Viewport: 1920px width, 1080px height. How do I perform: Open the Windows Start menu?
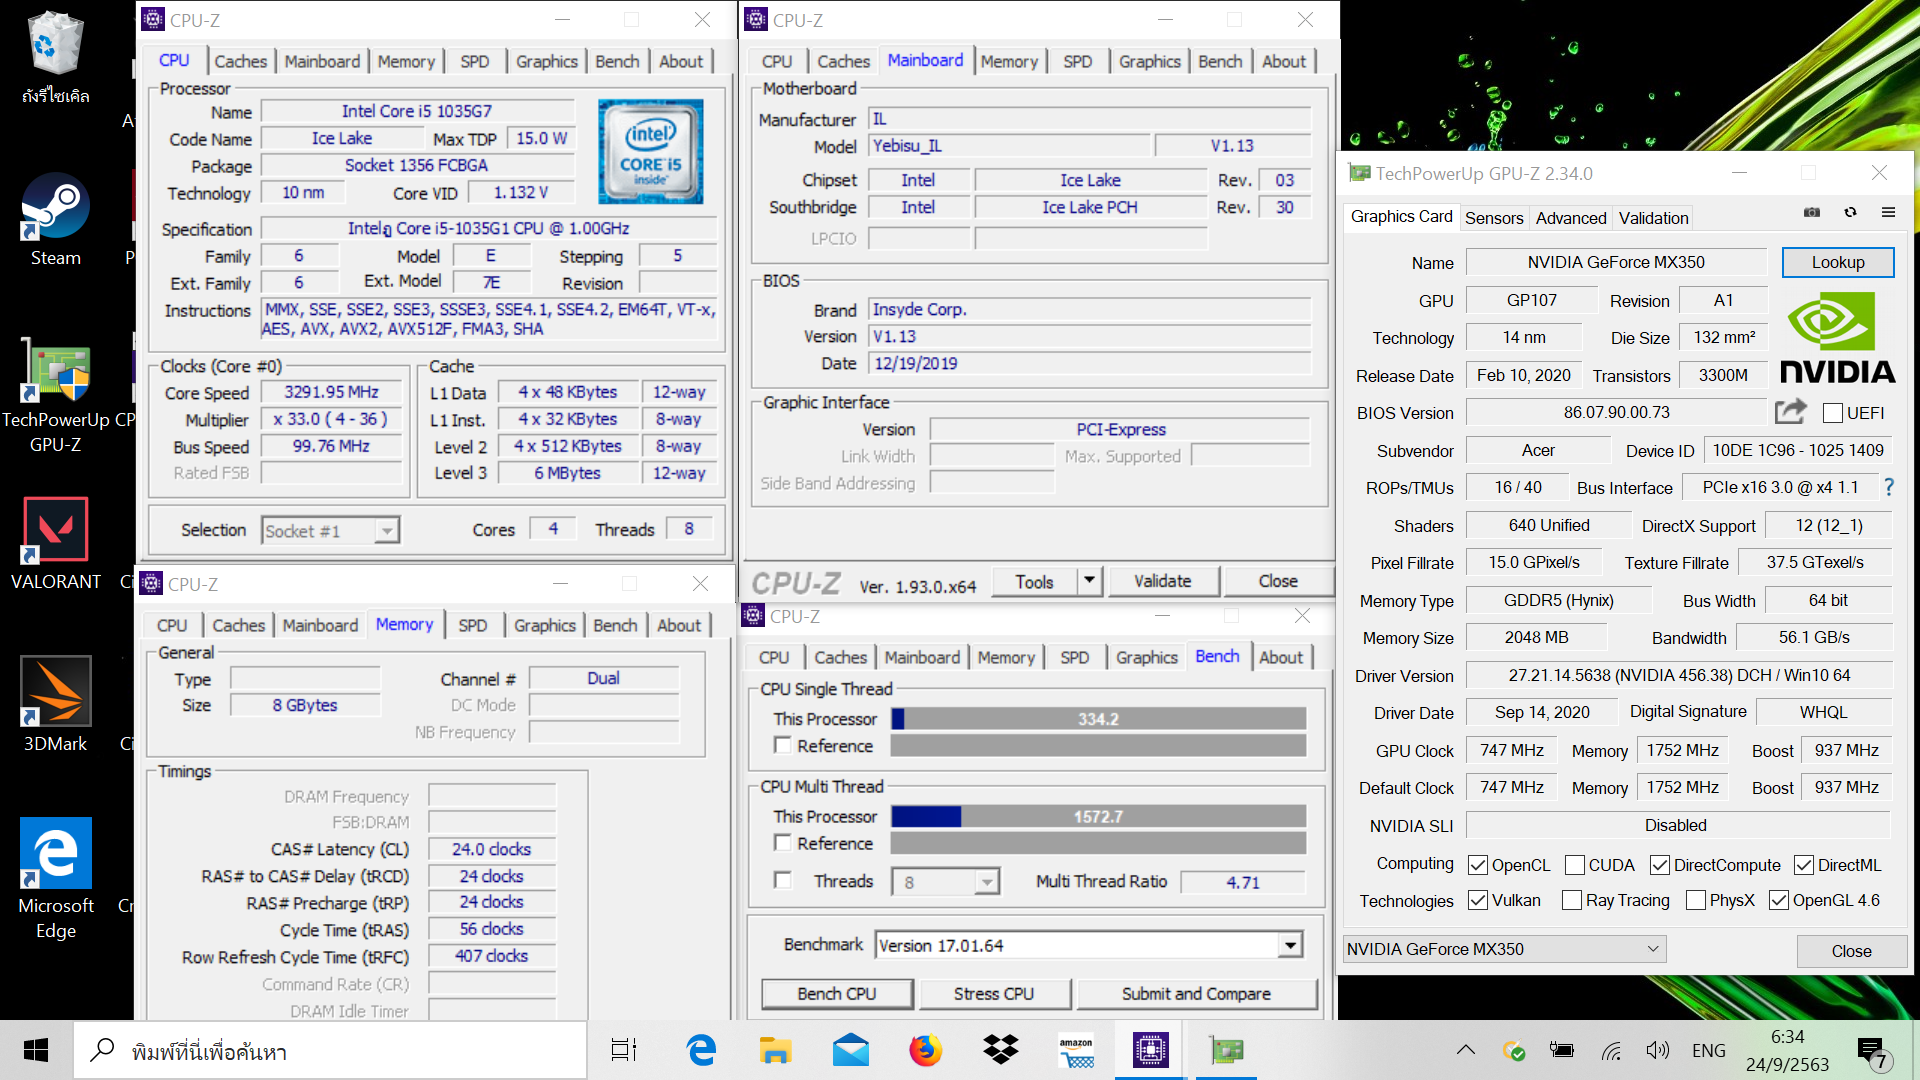(x=36, y=1050)
